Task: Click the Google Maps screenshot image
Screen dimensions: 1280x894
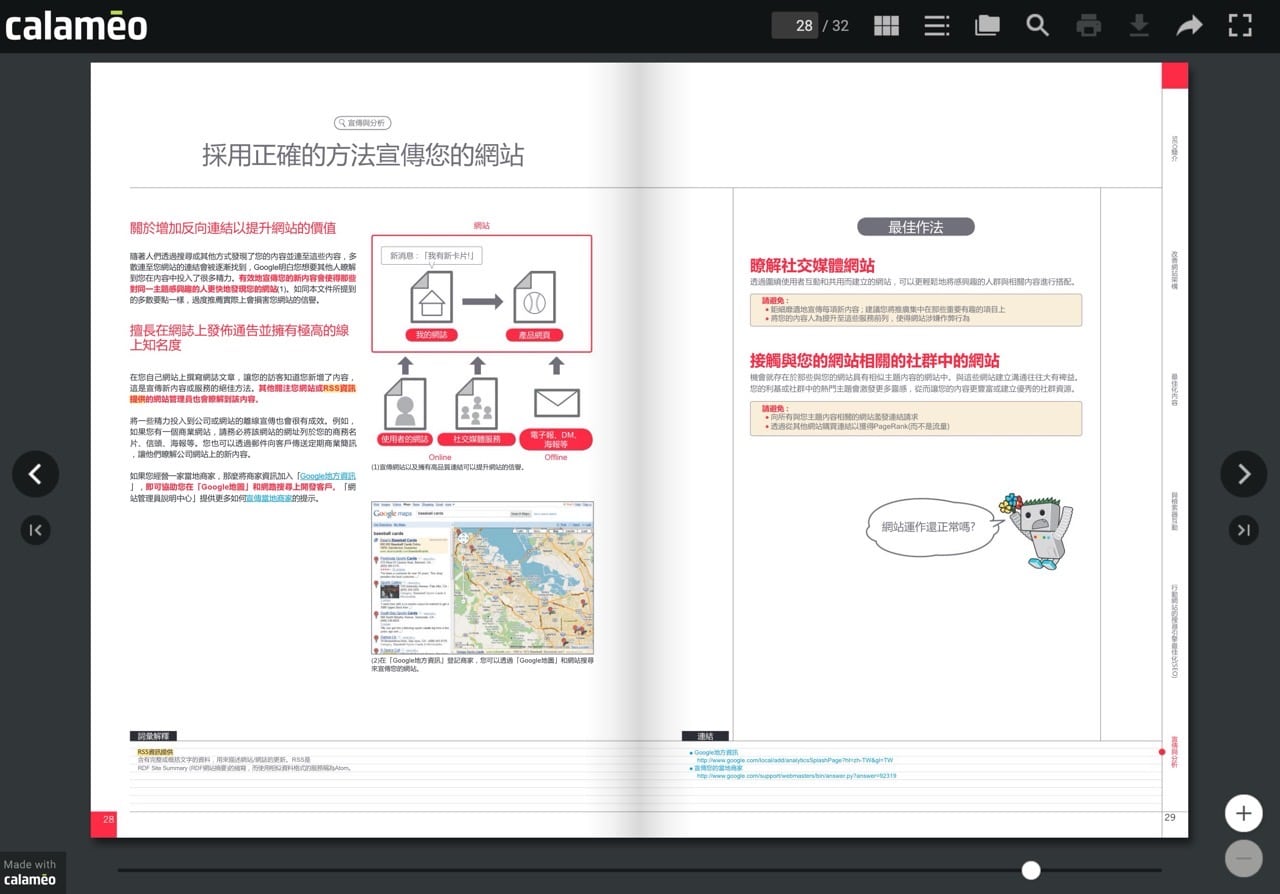Action: click(x=482, y=578)
